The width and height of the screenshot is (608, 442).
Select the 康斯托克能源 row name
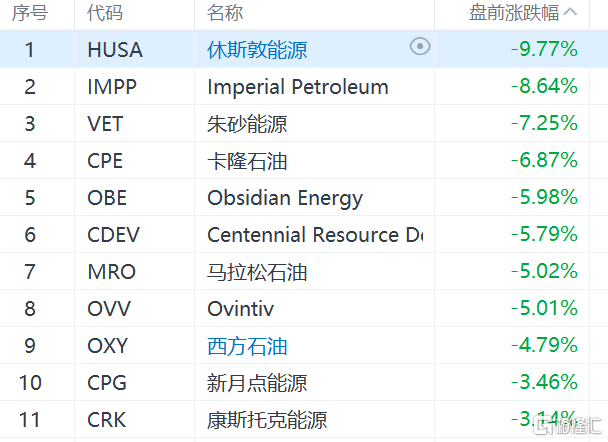coord(267,420)
